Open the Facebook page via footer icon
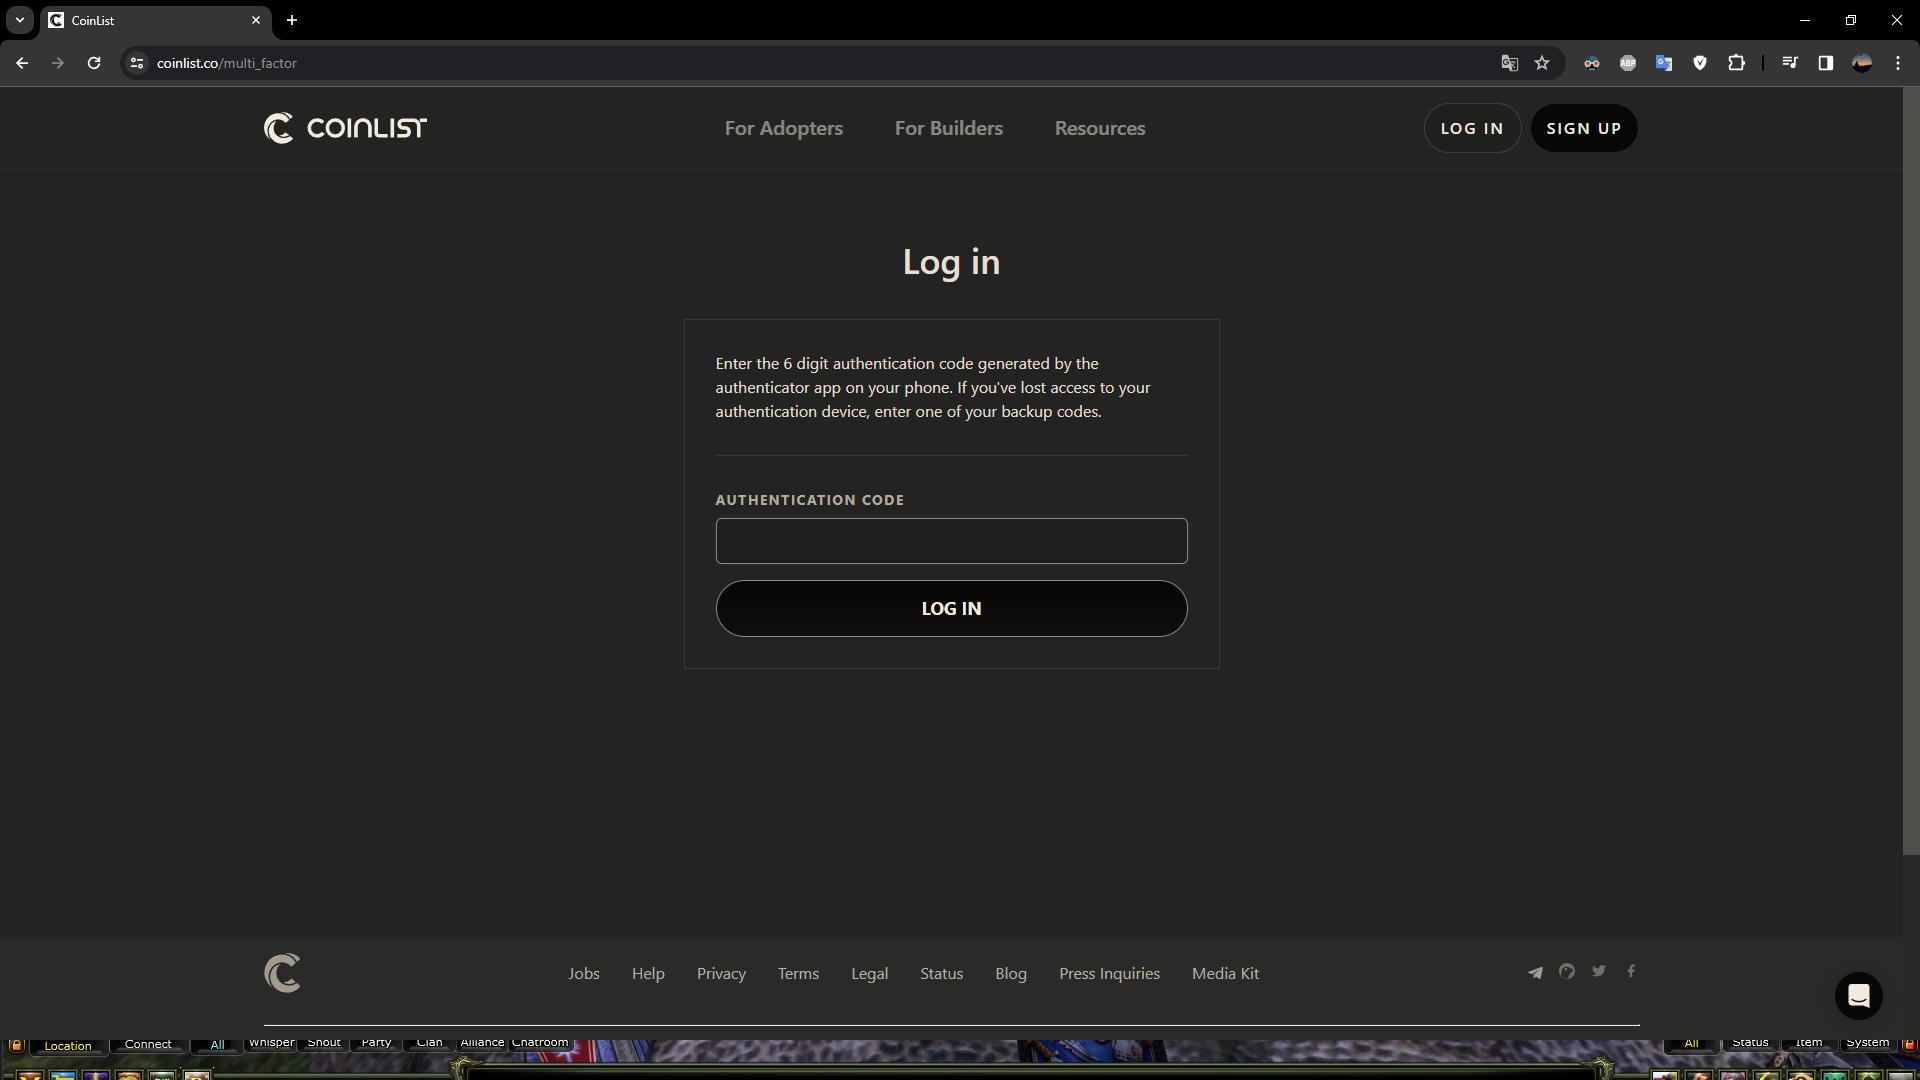Screen dimensions: 1920x1080 click(1631, 971)
